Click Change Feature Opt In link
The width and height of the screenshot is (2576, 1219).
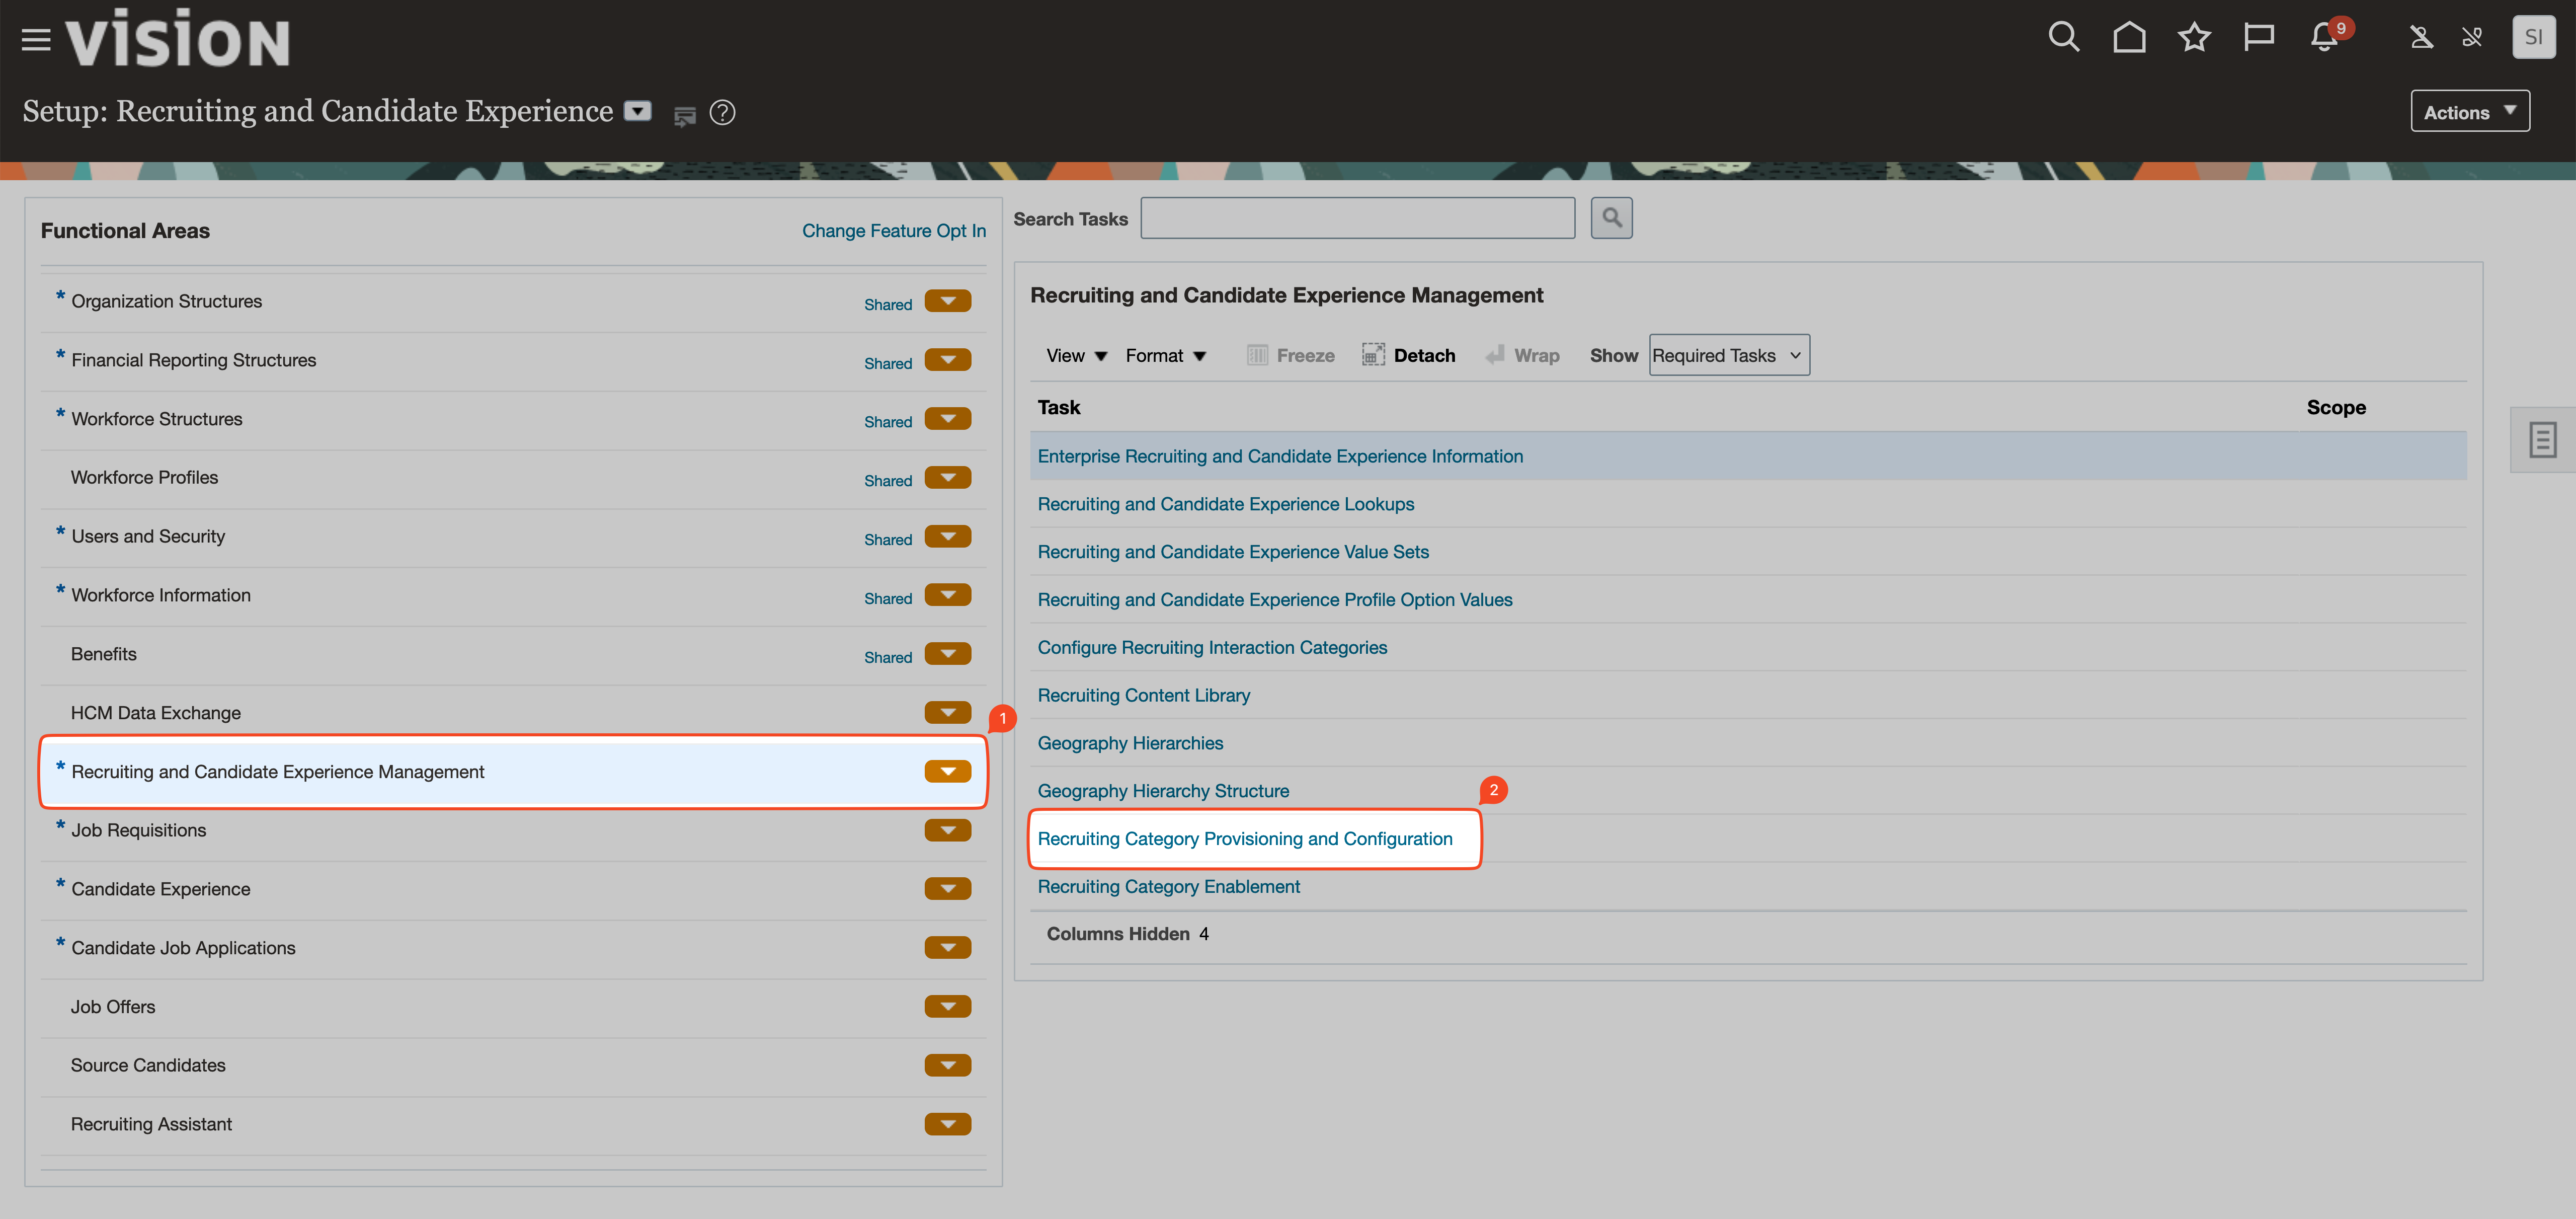pyautogui.click(x=893, y=231)
